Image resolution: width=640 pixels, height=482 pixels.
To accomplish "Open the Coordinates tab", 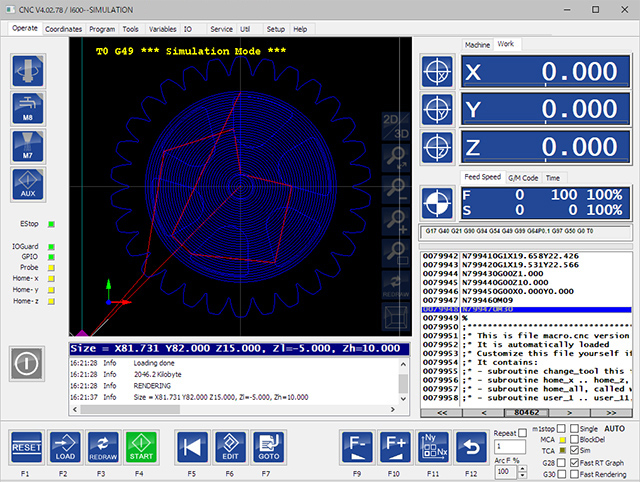I will [64, 30].
